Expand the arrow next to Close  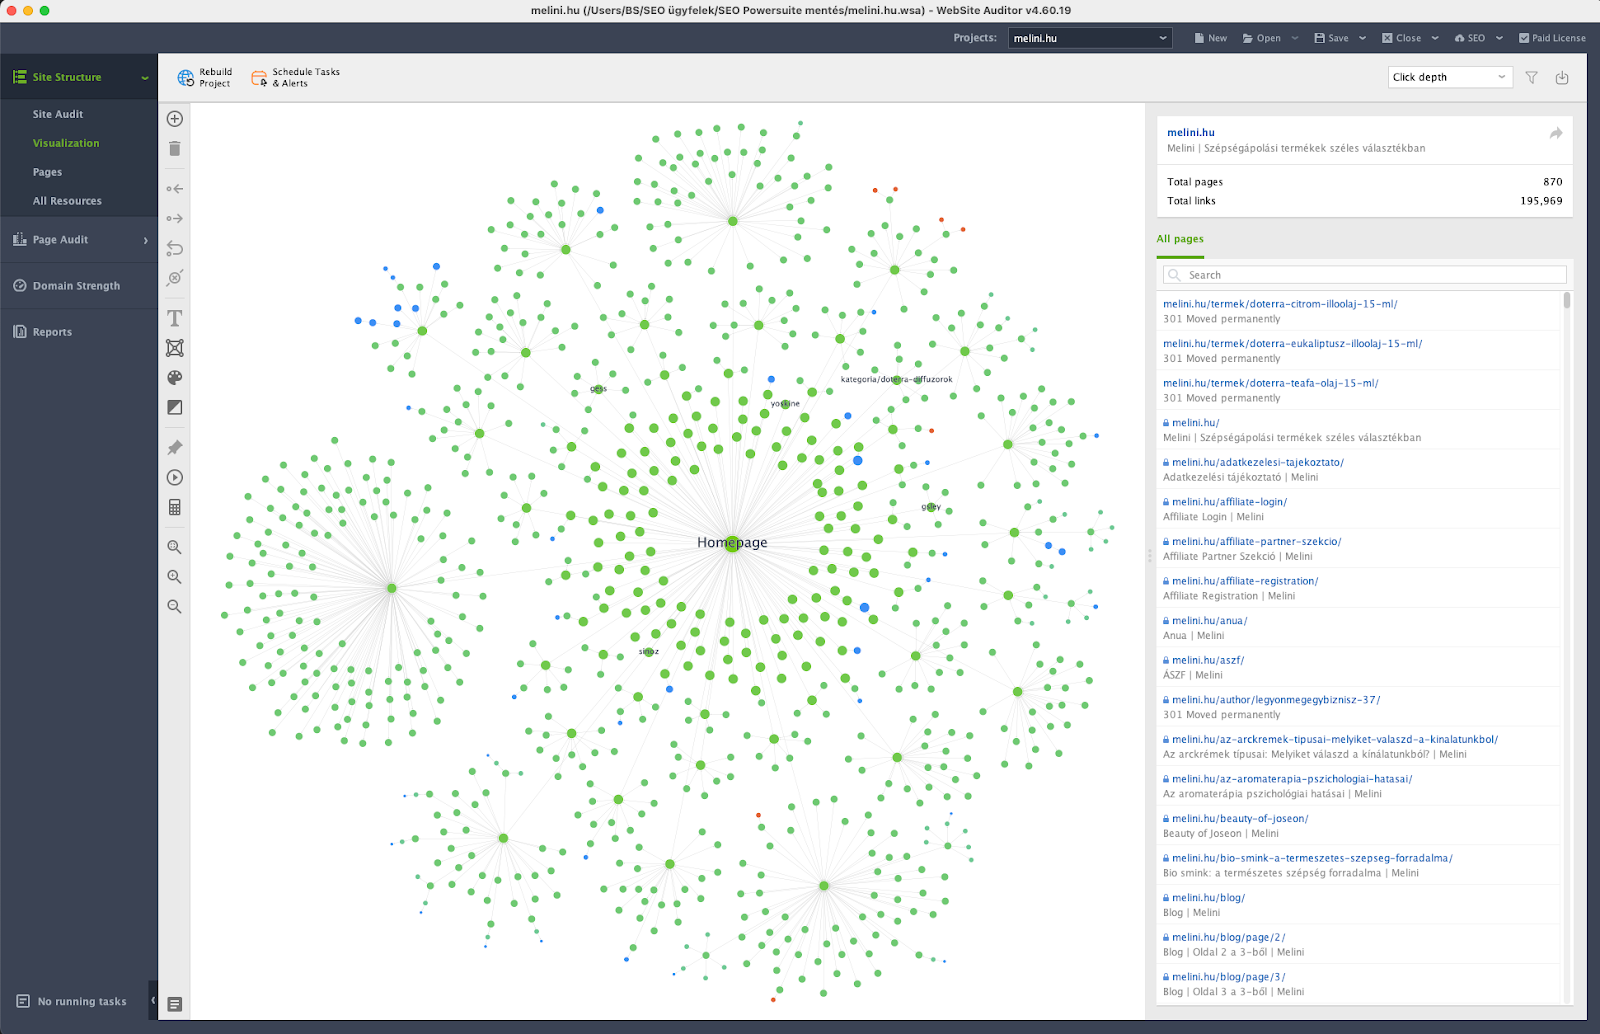(1435, 38)
